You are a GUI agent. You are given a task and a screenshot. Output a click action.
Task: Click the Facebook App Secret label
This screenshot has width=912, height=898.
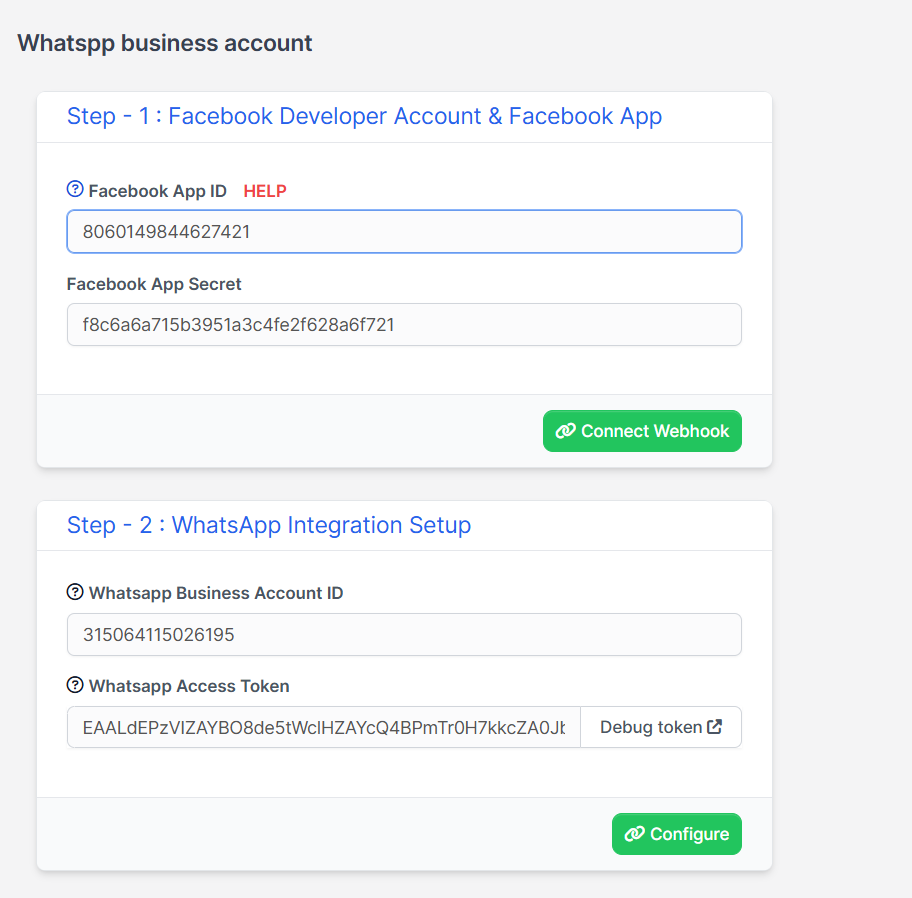pyautogui.click(x=154, y=284)
